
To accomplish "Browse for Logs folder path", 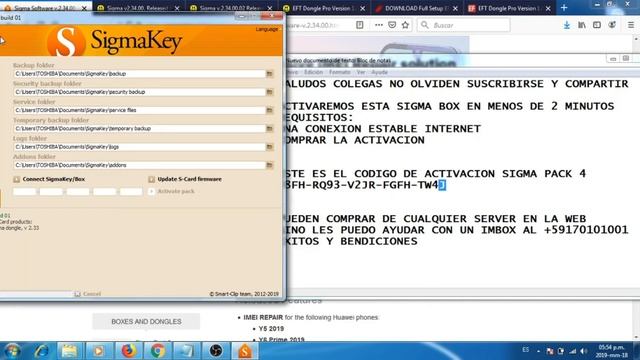I will [x=269, y=147].
